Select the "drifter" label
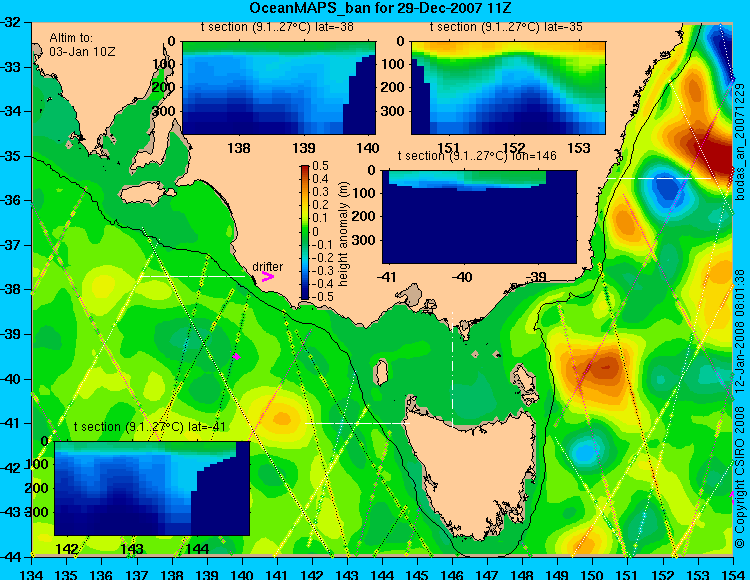This screenshot has width=750, height=580. [x=267, y=266]
